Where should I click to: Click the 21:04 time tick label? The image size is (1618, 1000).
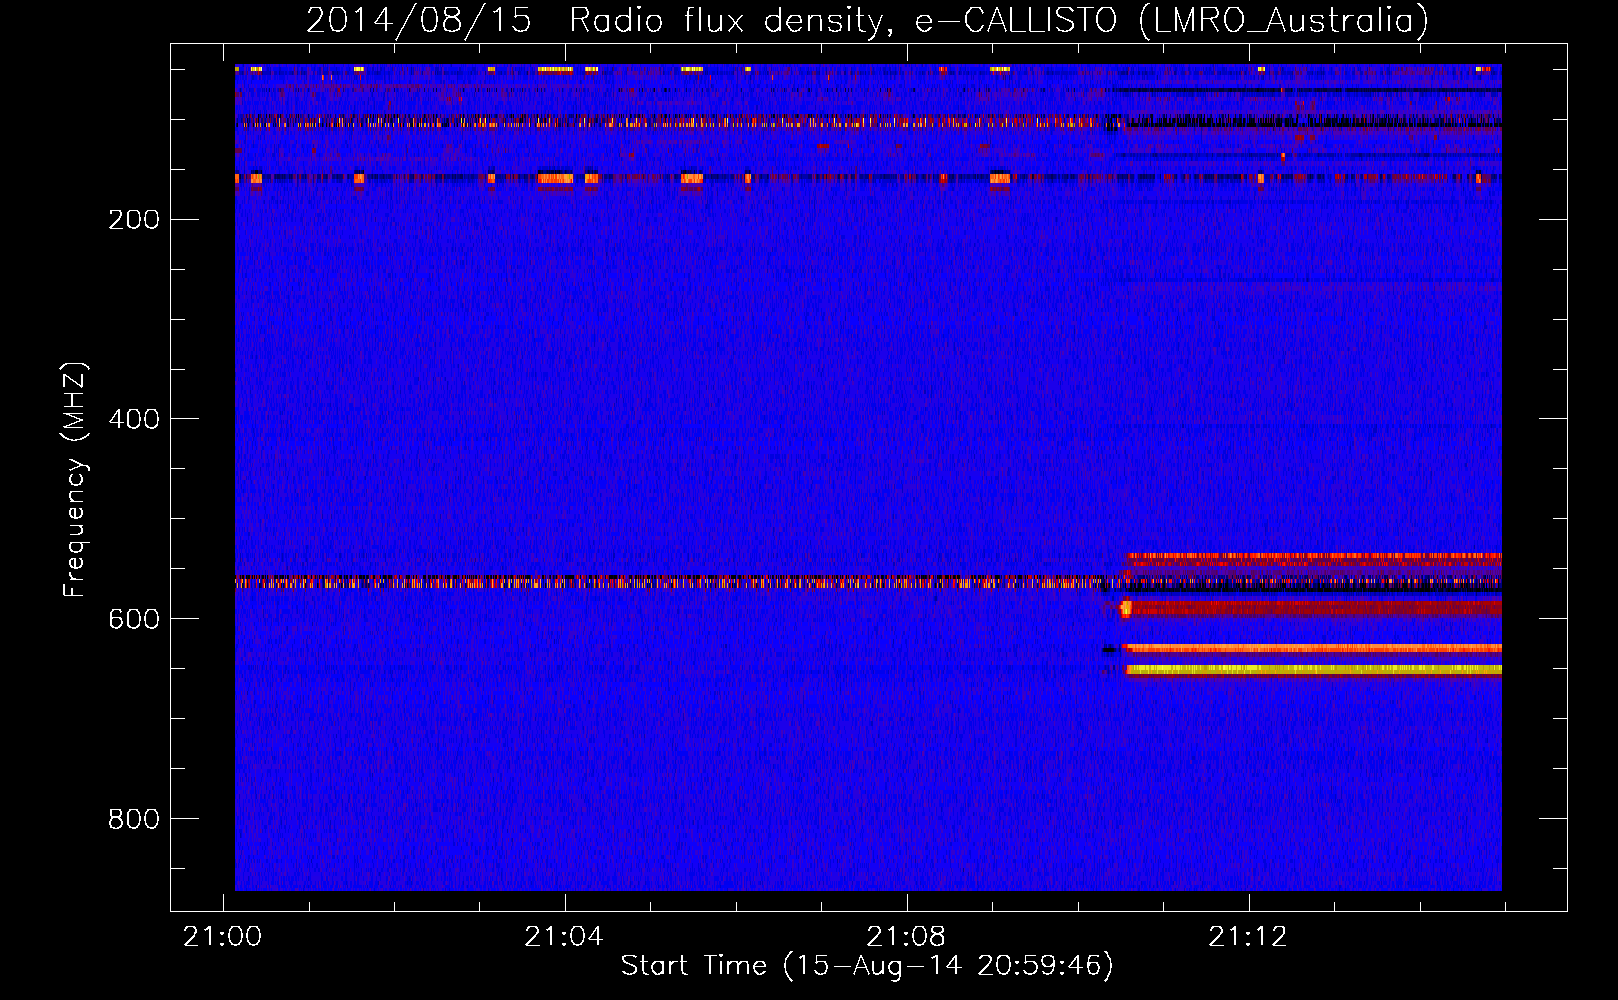(x=564, y=937)
